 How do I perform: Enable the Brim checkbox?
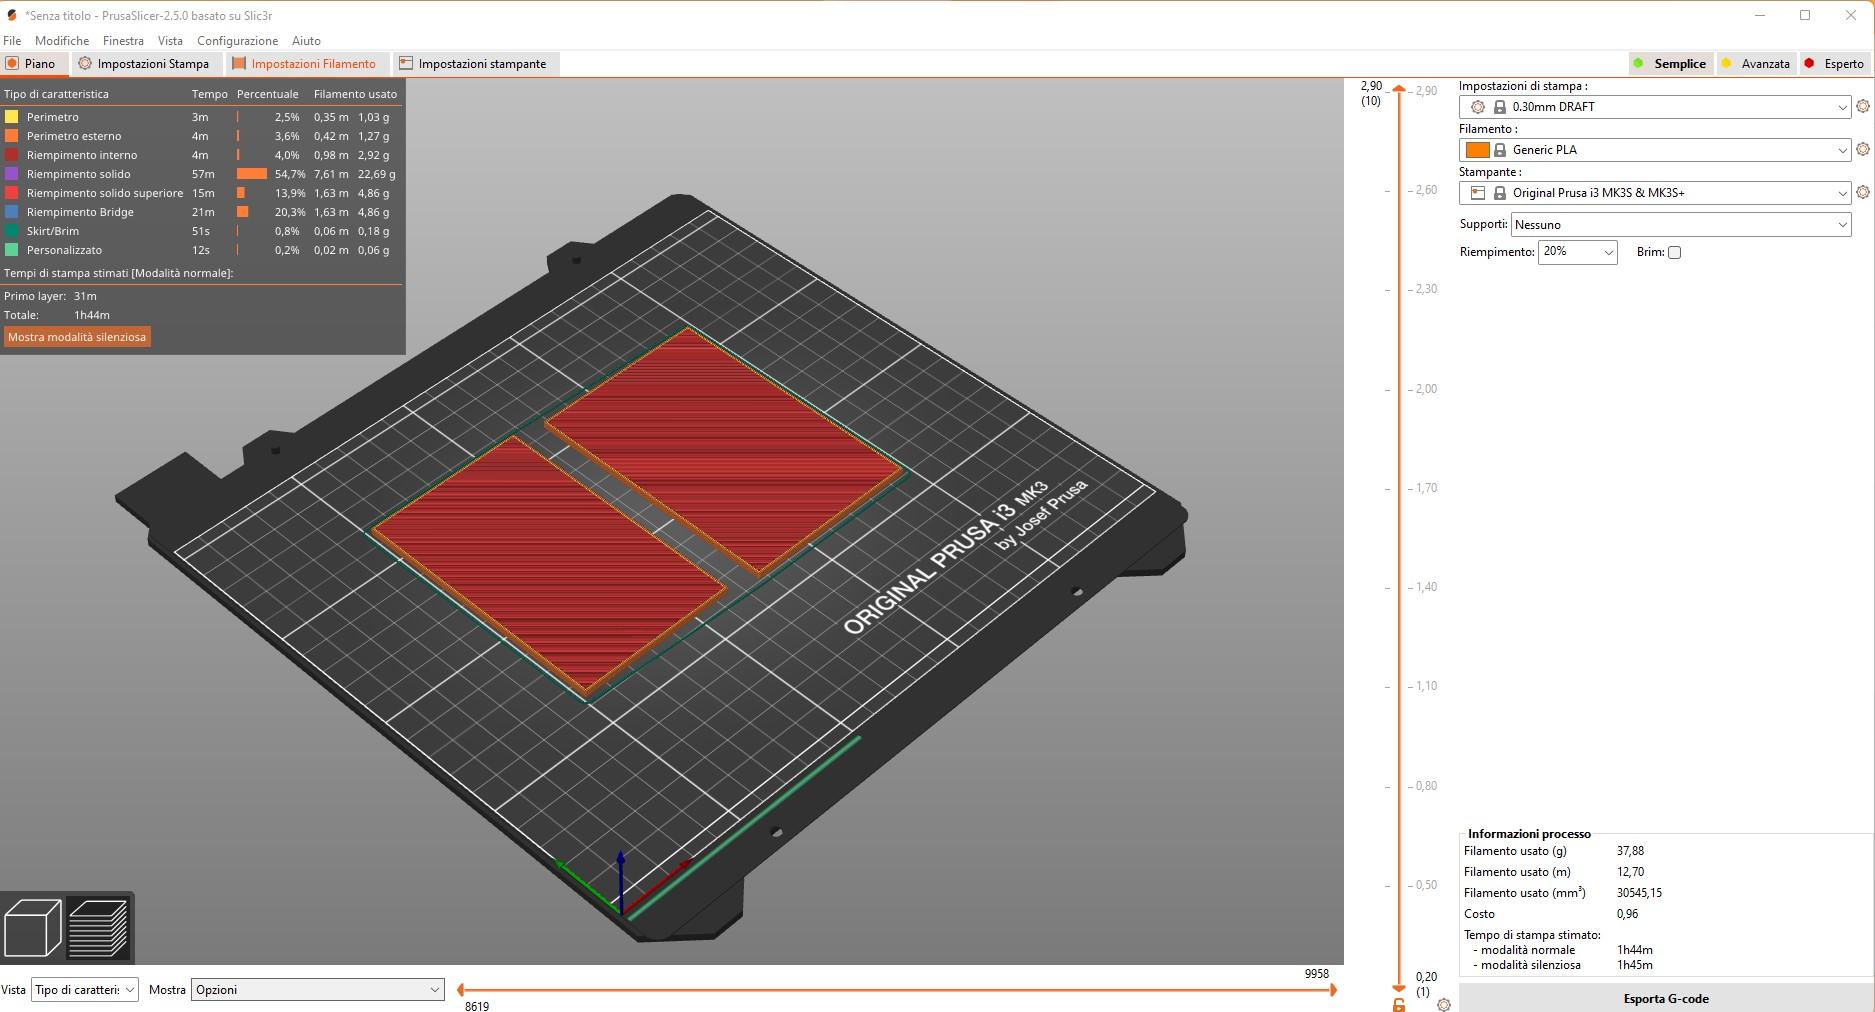[1674, 252]
